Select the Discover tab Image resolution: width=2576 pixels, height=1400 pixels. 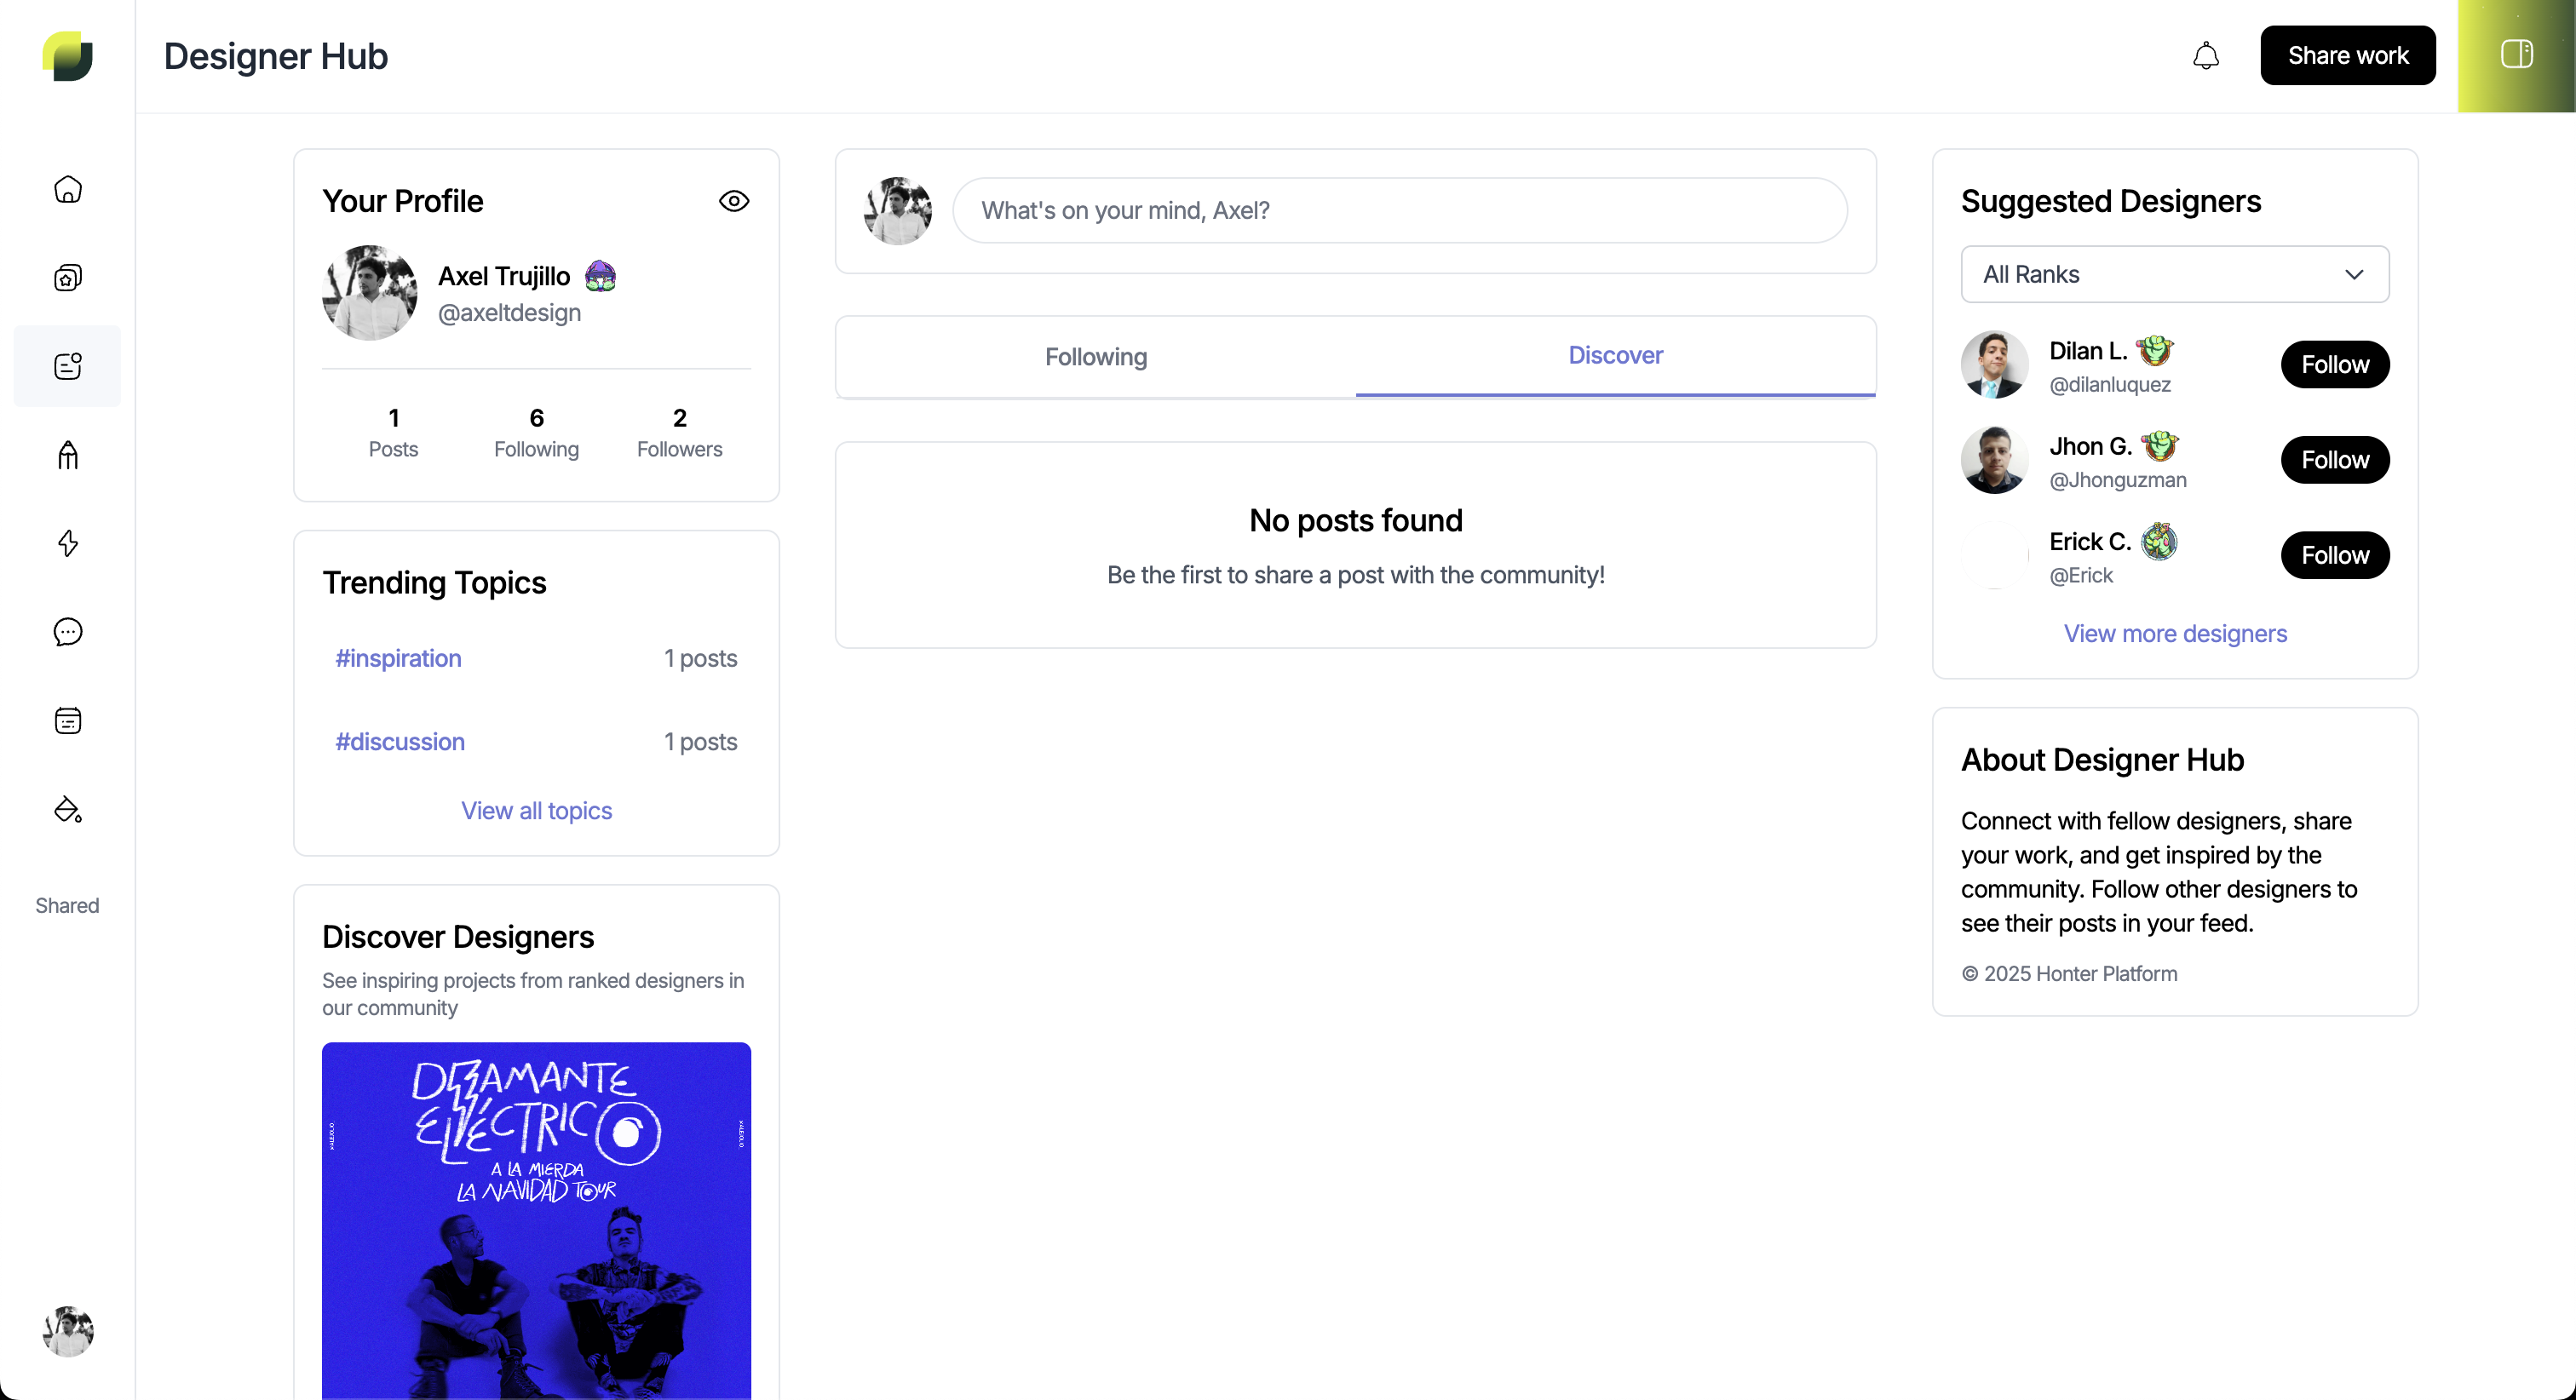click(1615, 355)
